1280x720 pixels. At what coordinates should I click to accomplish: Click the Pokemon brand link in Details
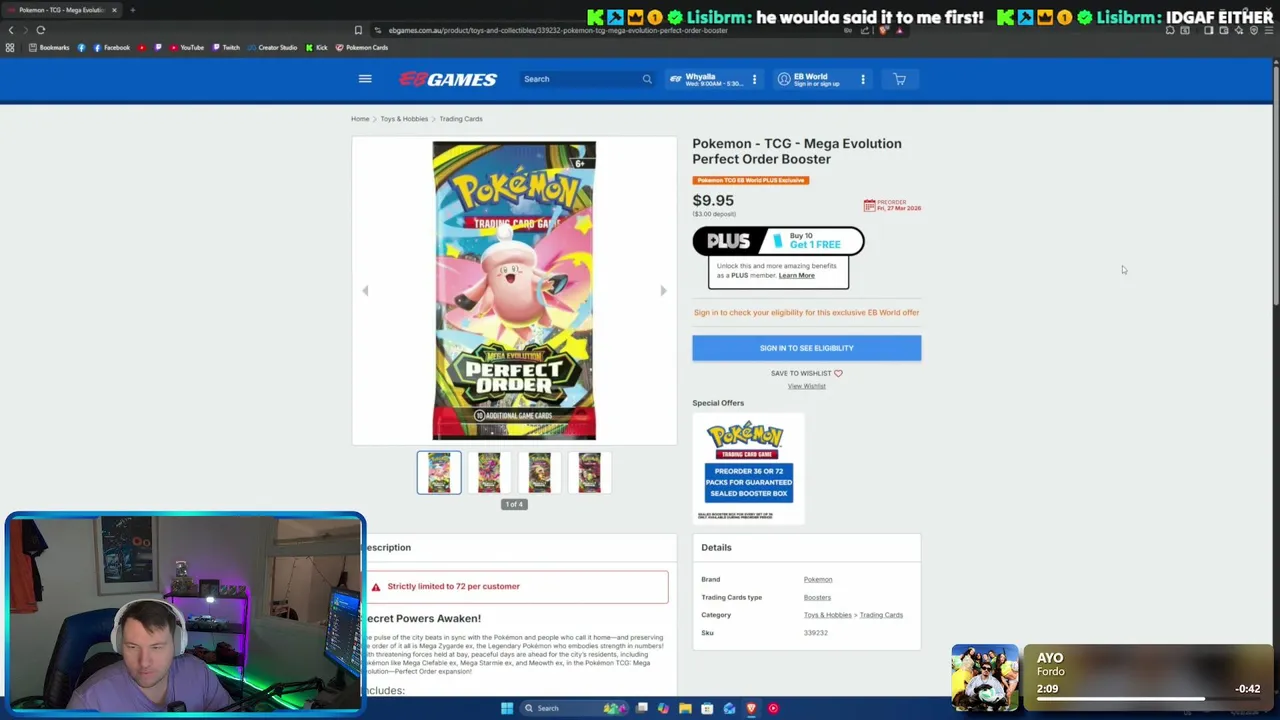(818, 579)
